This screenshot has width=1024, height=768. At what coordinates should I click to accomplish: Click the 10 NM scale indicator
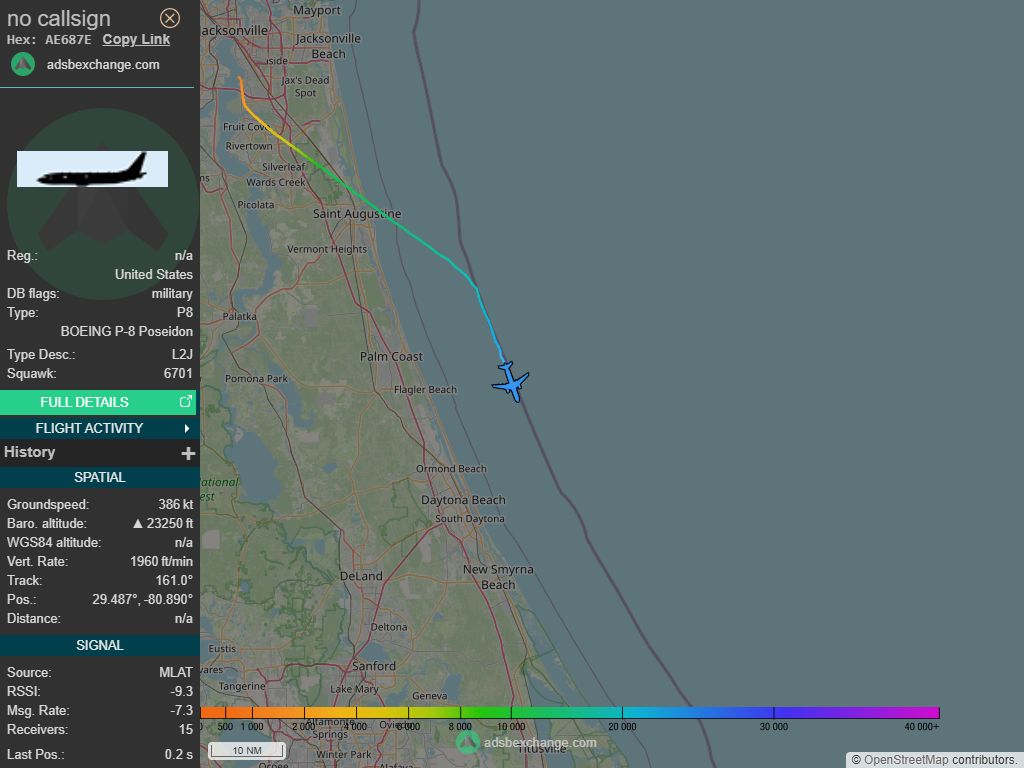pyautogui.click(x=246, y=748)
